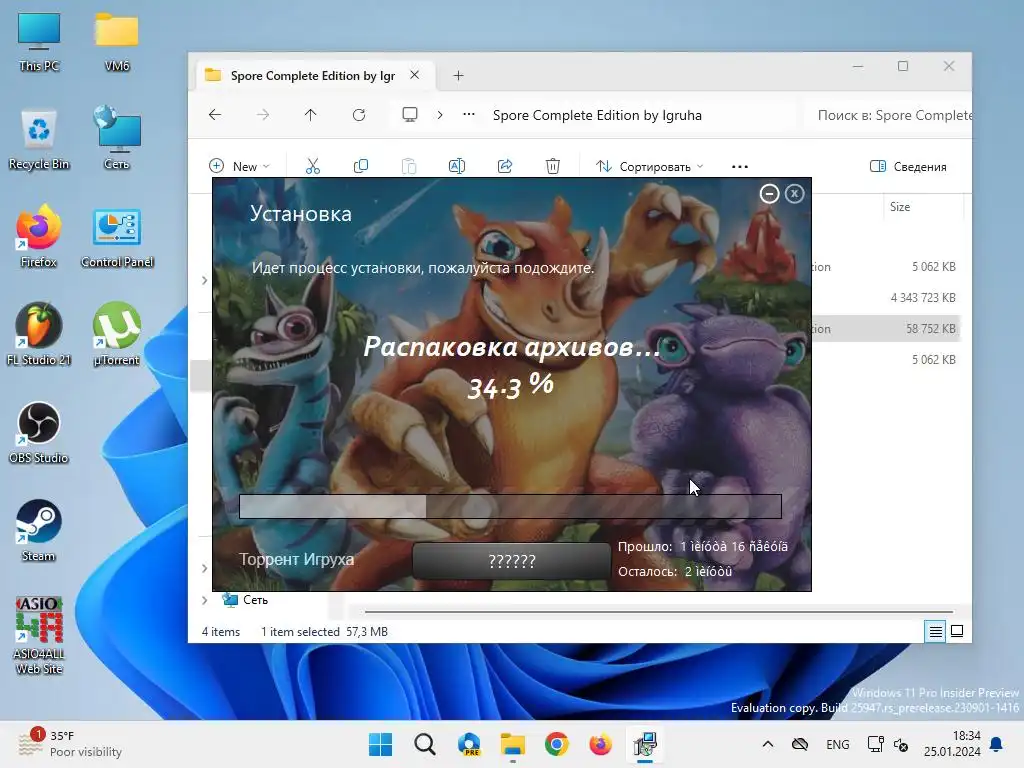Click the Paste icon in Explorer toolbar
The image size is (1024, 768).
click(409, 167)
